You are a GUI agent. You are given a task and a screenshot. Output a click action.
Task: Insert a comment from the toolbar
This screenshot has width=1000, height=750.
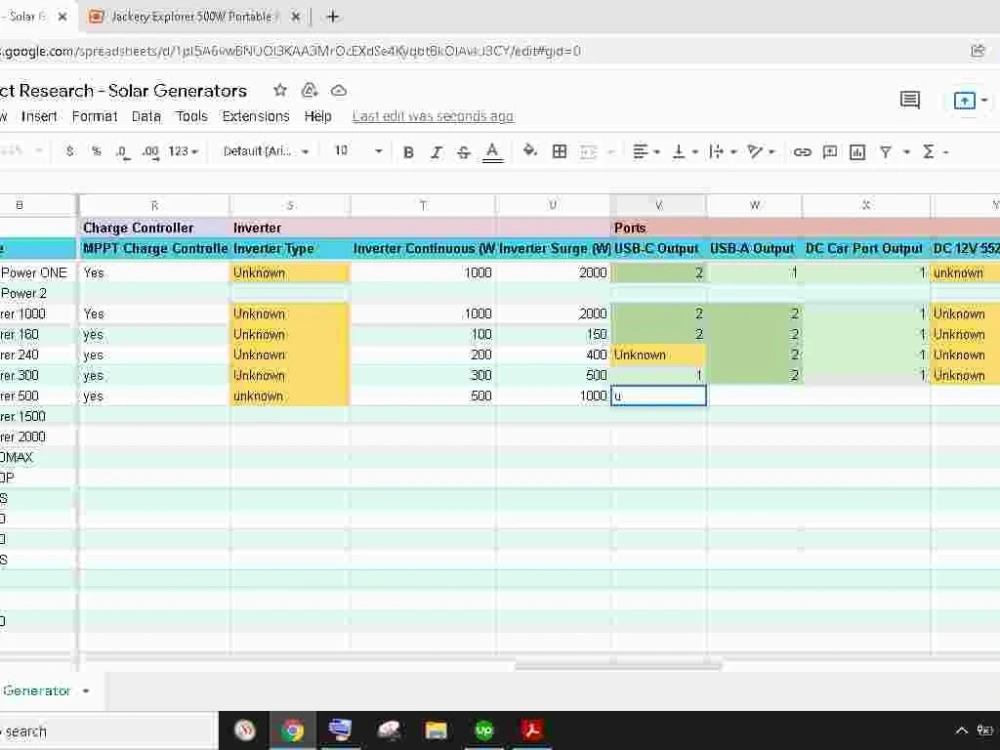(x=830, y=152)
